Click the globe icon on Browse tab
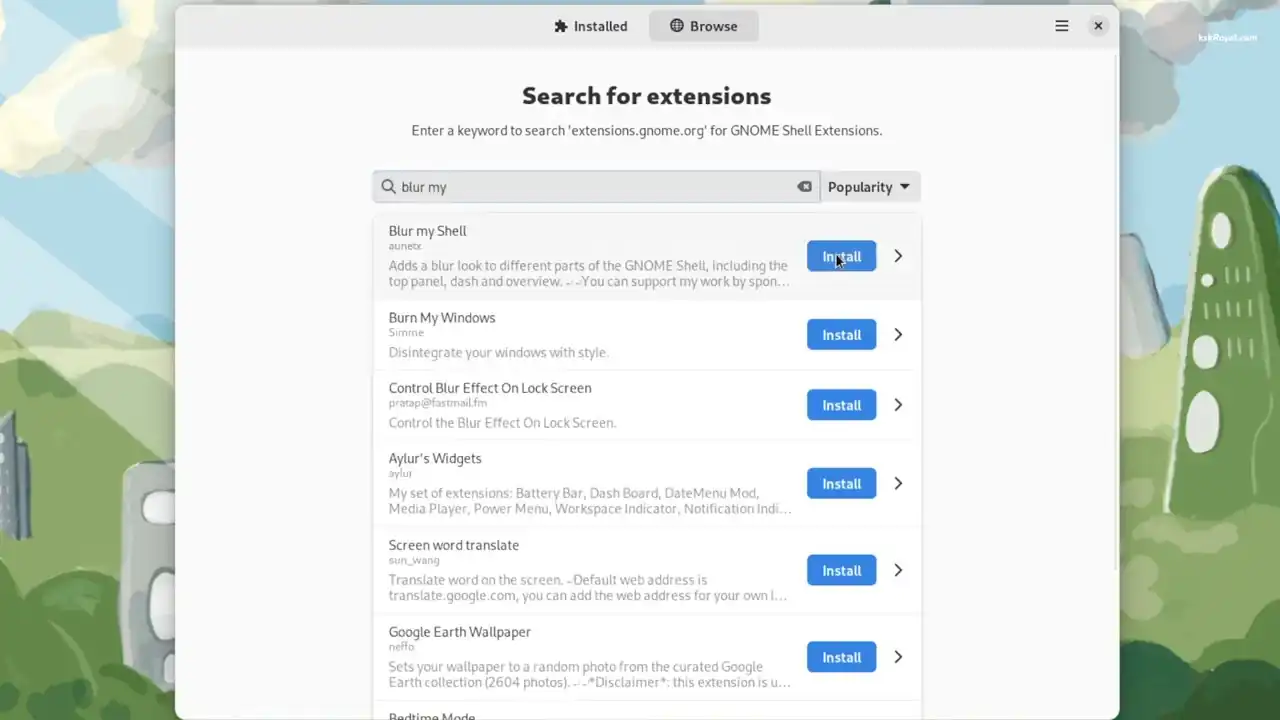The image size is (1280, 720). pyautogui.click(x=677, y=26)
